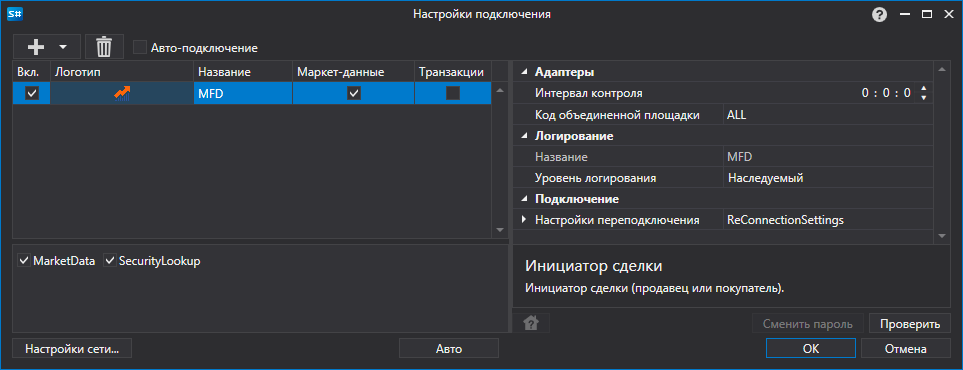
Task: Increase Интервал контроля with up arrow
Action: [x=923, y=90]
